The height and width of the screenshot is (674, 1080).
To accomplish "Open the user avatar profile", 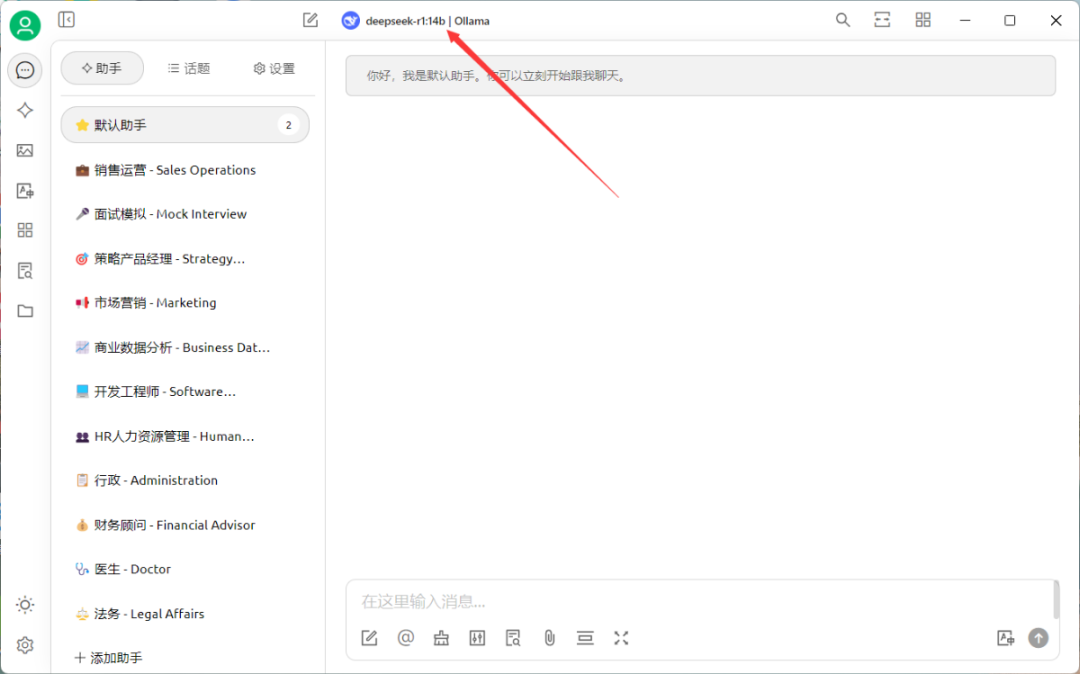I will (x=25, y=25).
